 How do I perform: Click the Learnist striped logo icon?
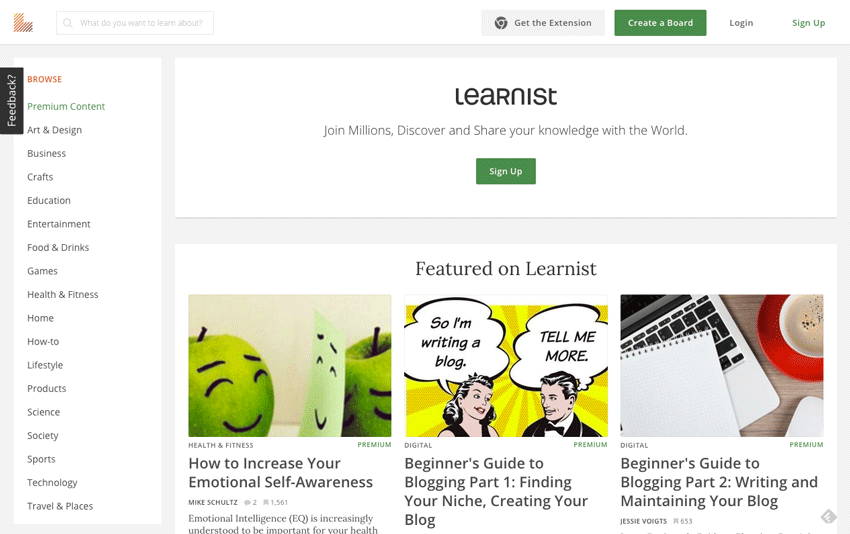coord(23,23)
